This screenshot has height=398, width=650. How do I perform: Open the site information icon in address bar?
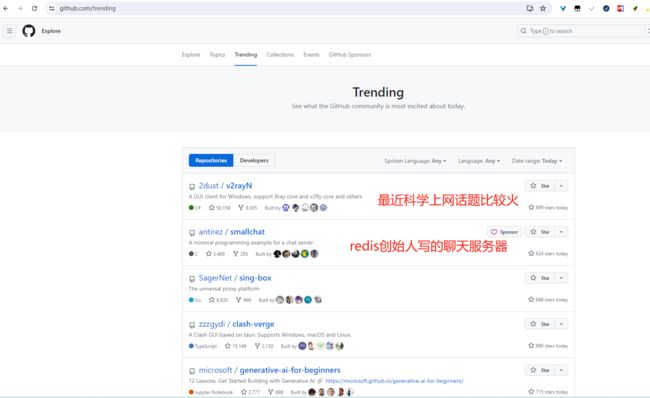(x=51, y=8)
